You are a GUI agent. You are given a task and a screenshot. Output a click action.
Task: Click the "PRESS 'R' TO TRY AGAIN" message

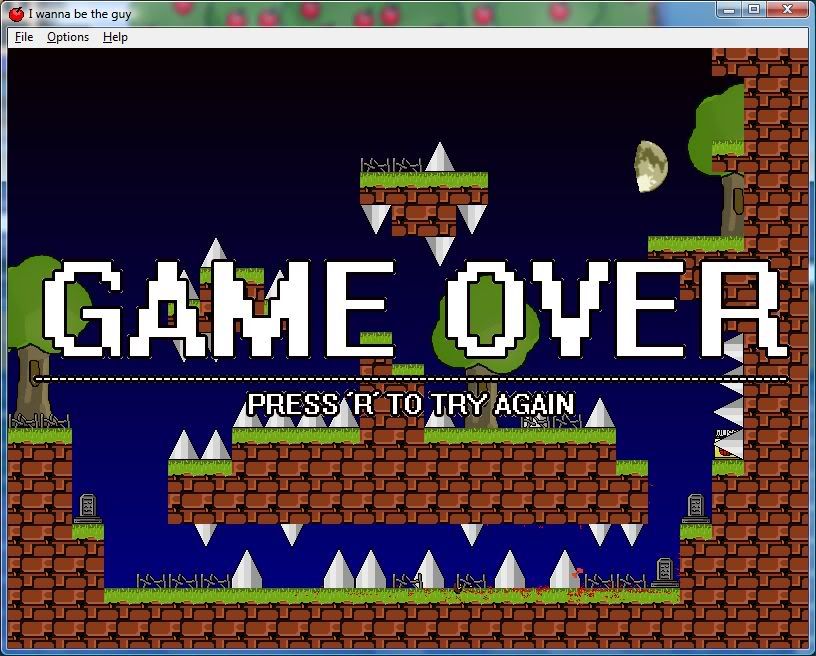point(411,404)
